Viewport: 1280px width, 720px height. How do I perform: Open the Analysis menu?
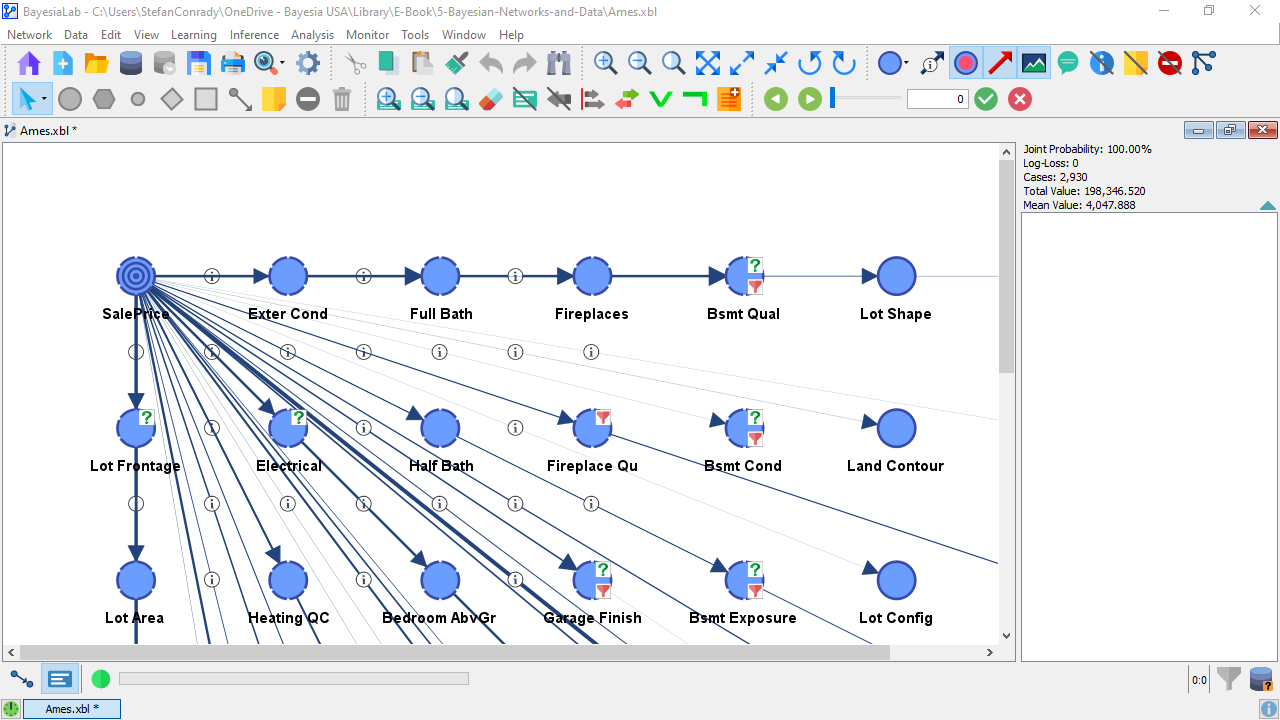313,34
